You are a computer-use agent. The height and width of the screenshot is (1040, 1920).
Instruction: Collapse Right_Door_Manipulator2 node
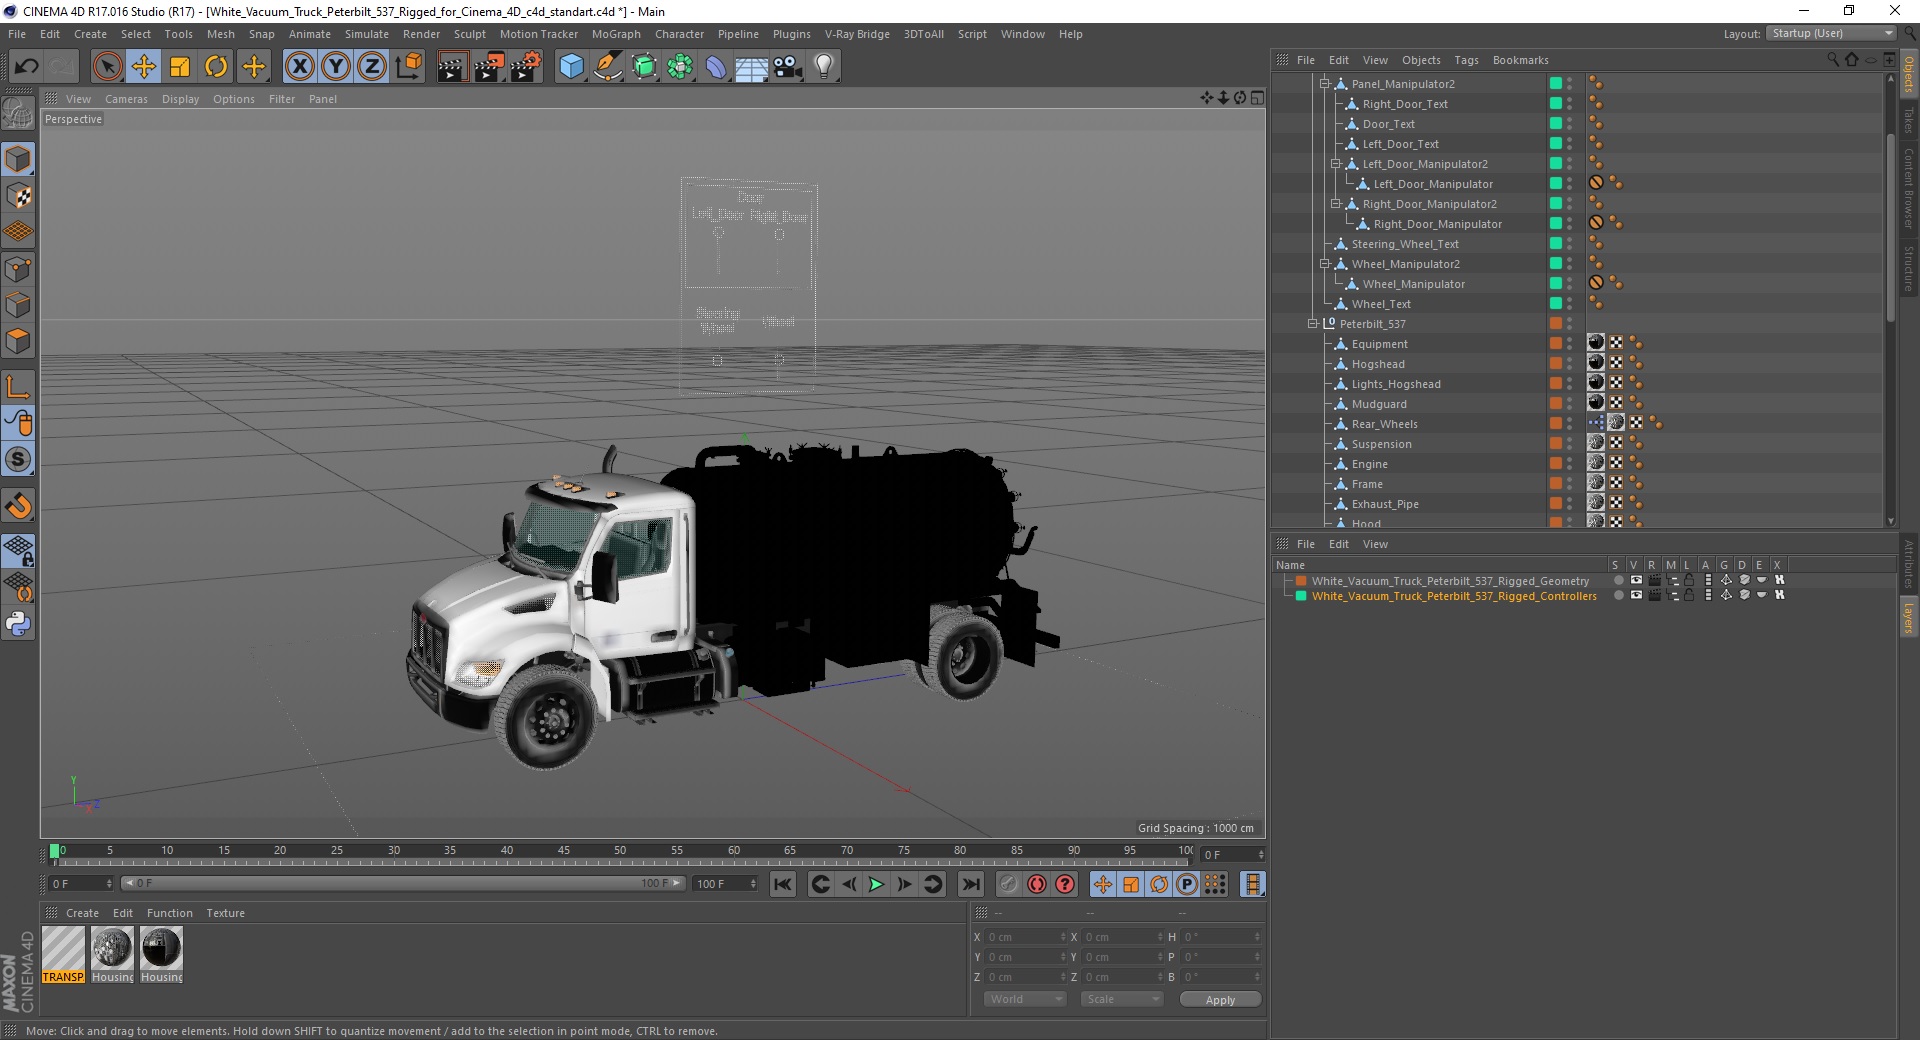click(x=1335, y=204)
